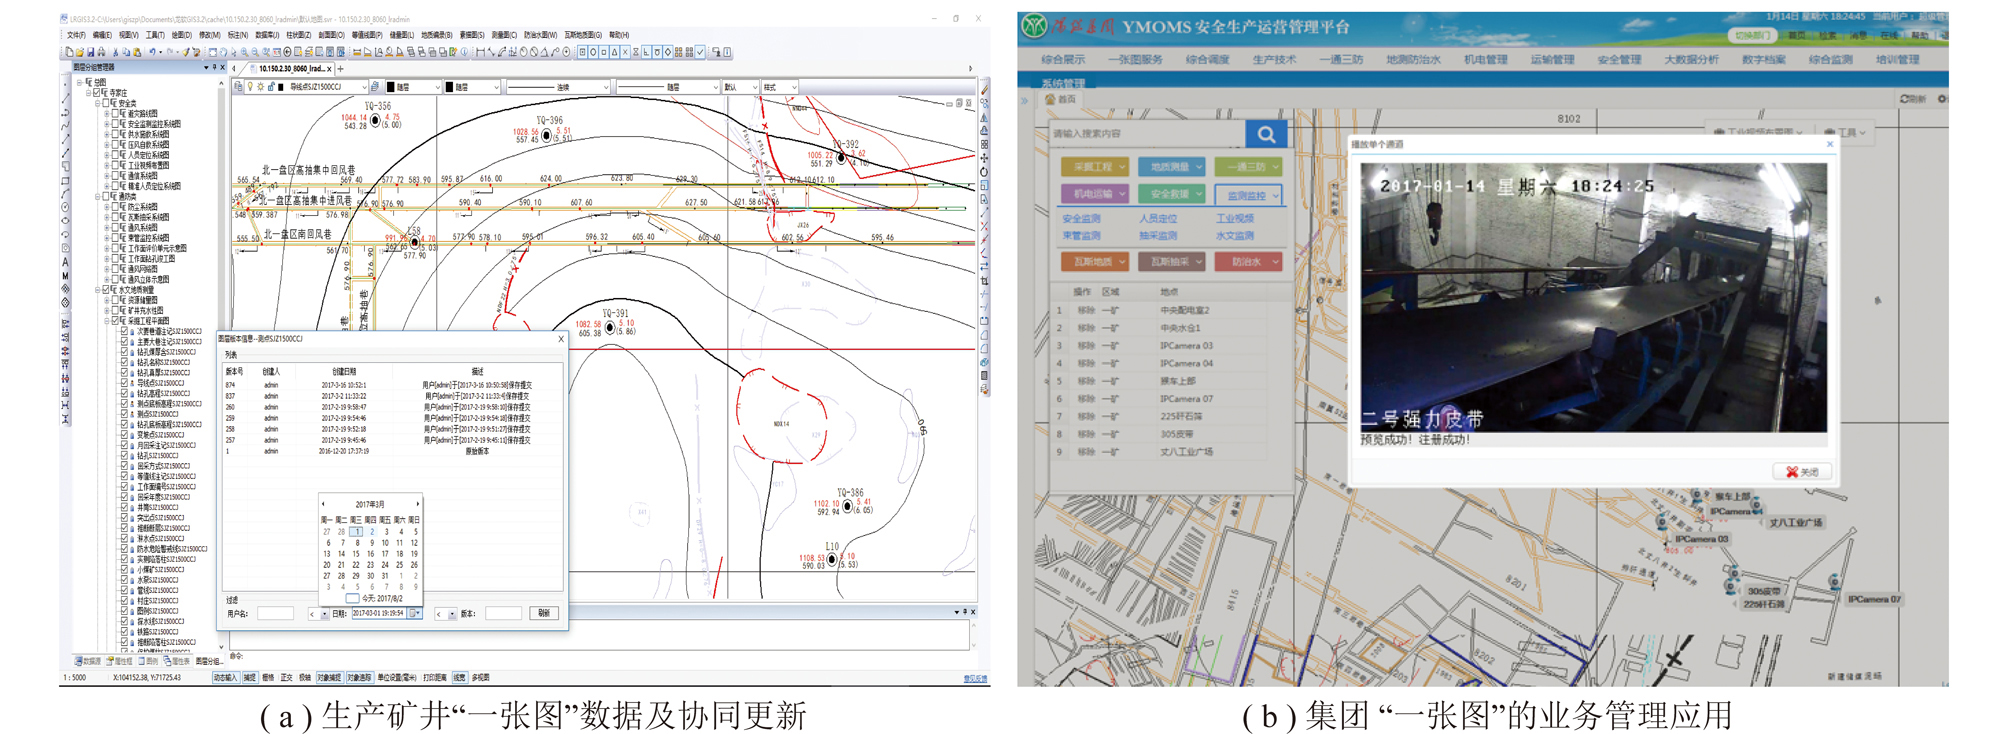This screenshot has height=734, width=2008.
Task: Open the date picker dropdown in filter row
Action: 415,613
